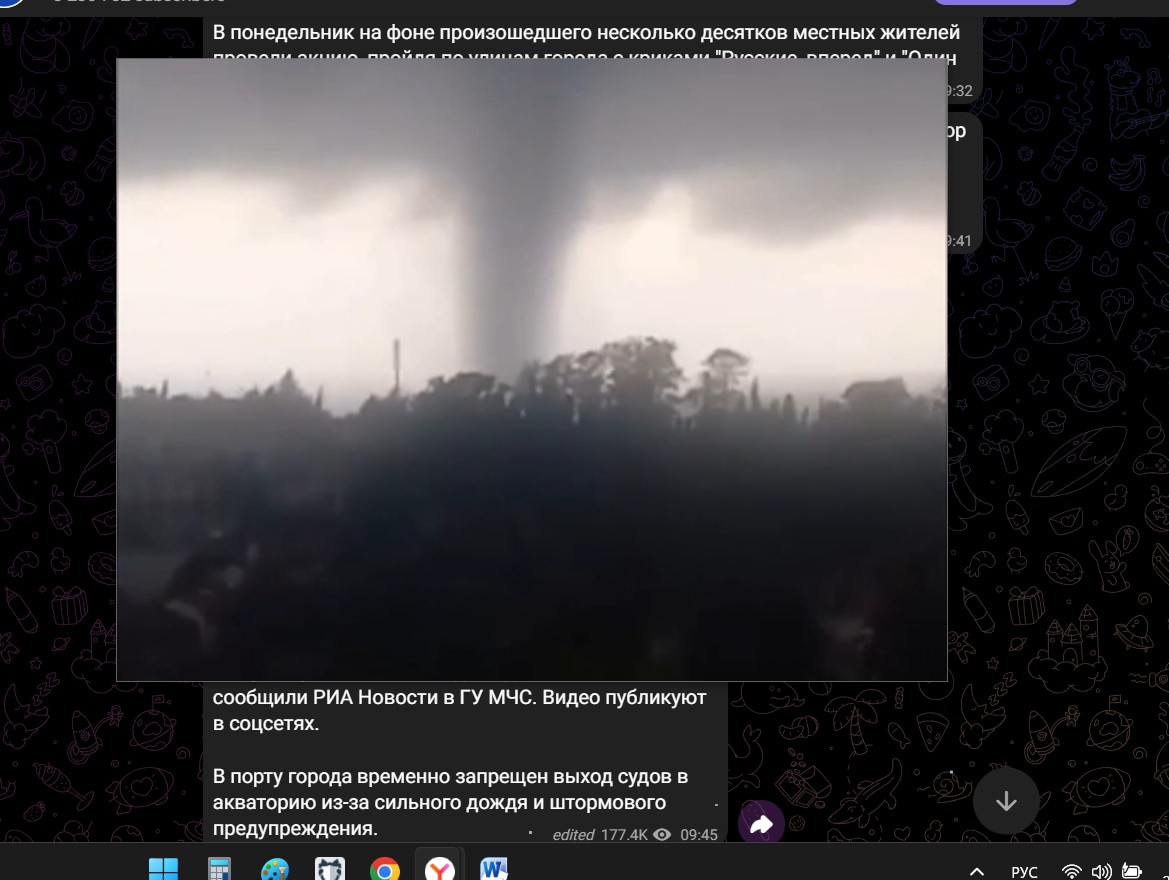Click the top message starting "В понедельник"
This screenshot has height=880, width=1169.
pyautogui.click(x=586, y=34)
